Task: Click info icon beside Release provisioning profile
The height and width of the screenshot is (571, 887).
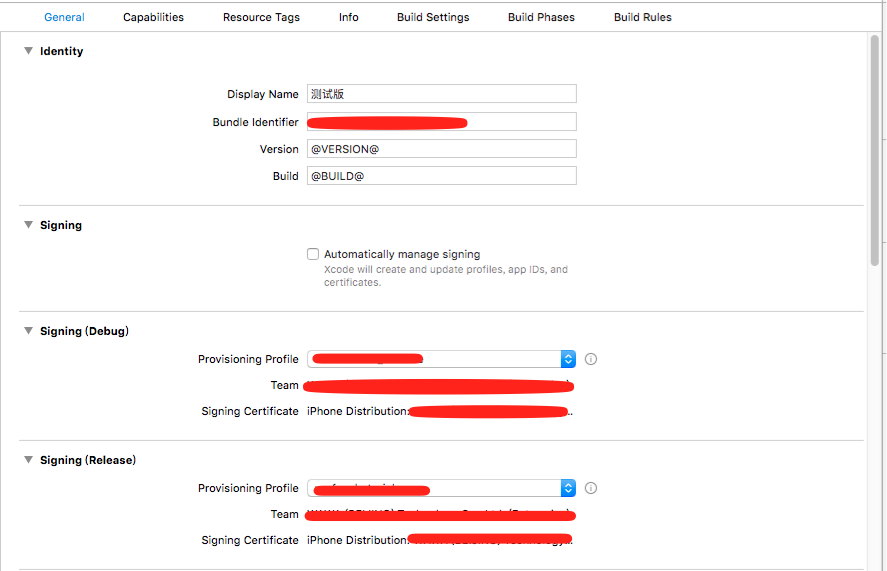Action: tap(591, 488)
